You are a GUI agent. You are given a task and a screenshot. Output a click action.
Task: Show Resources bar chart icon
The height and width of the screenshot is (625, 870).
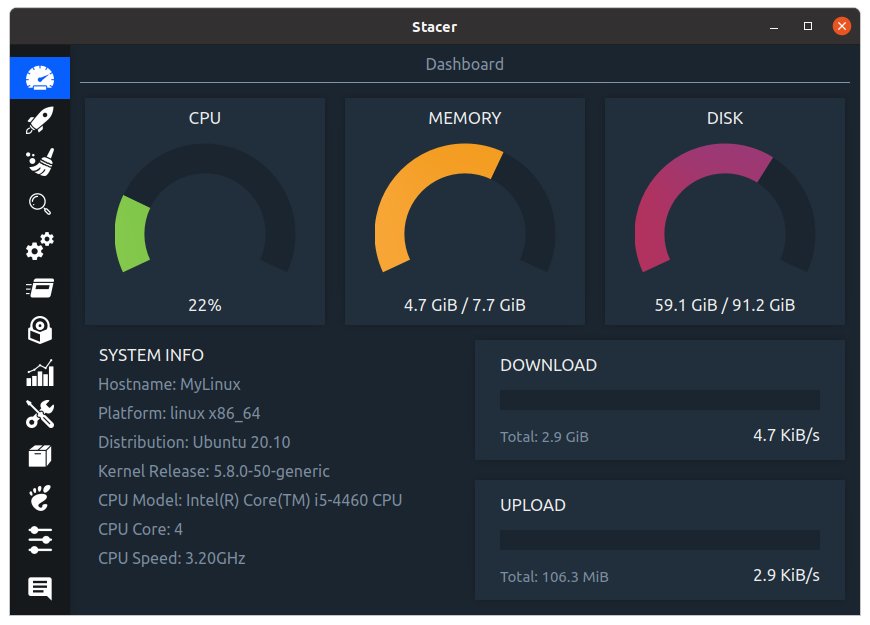coord(40,373)
